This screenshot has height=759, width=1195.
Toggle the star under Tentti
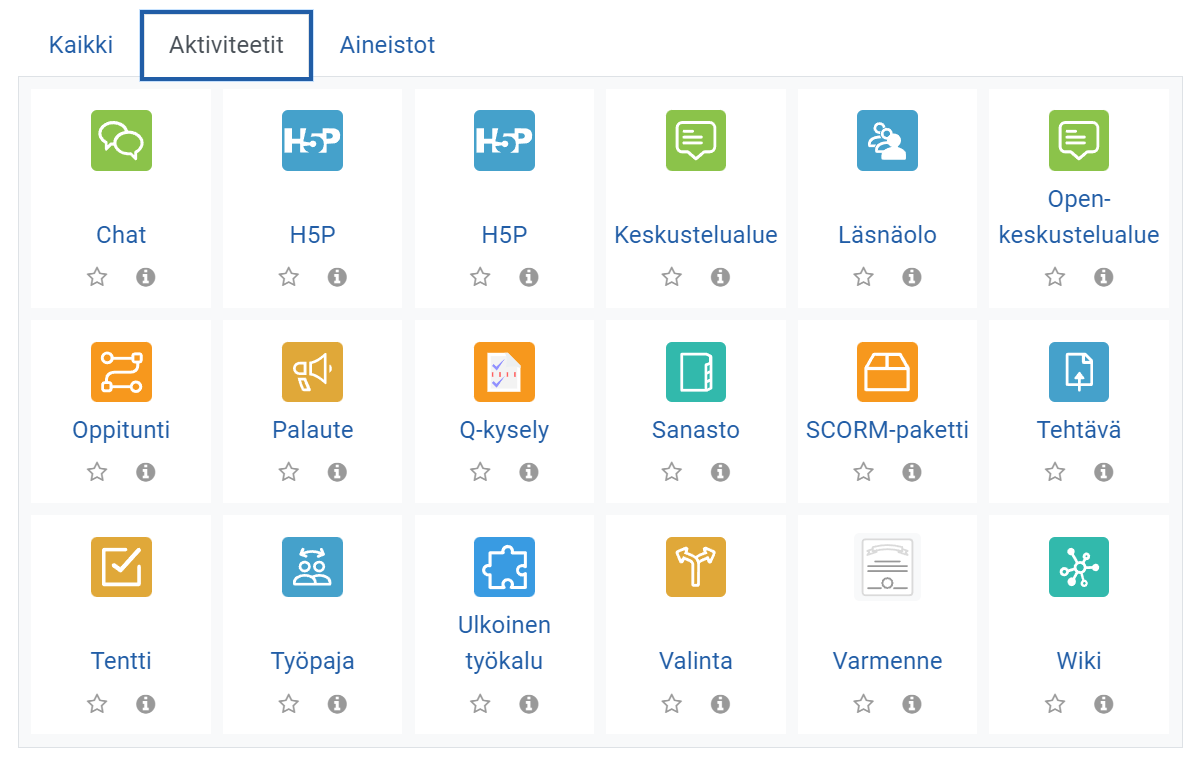(97, 703)
